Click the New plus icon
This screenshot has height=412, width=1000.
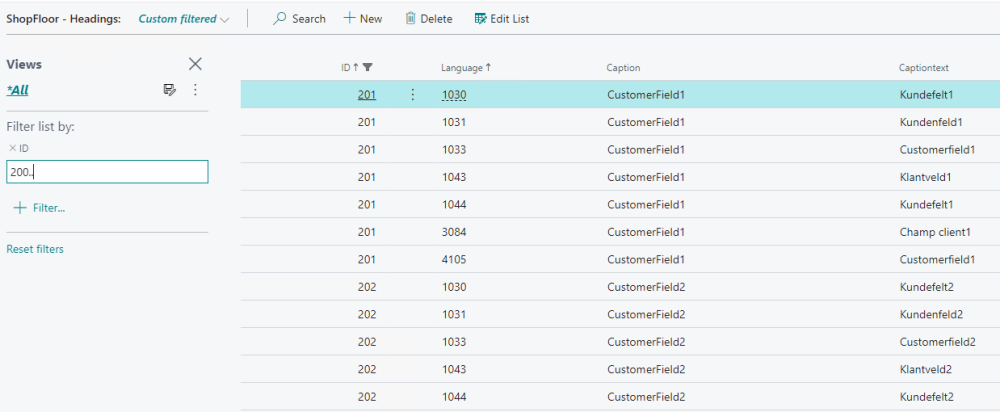point(349,19)
